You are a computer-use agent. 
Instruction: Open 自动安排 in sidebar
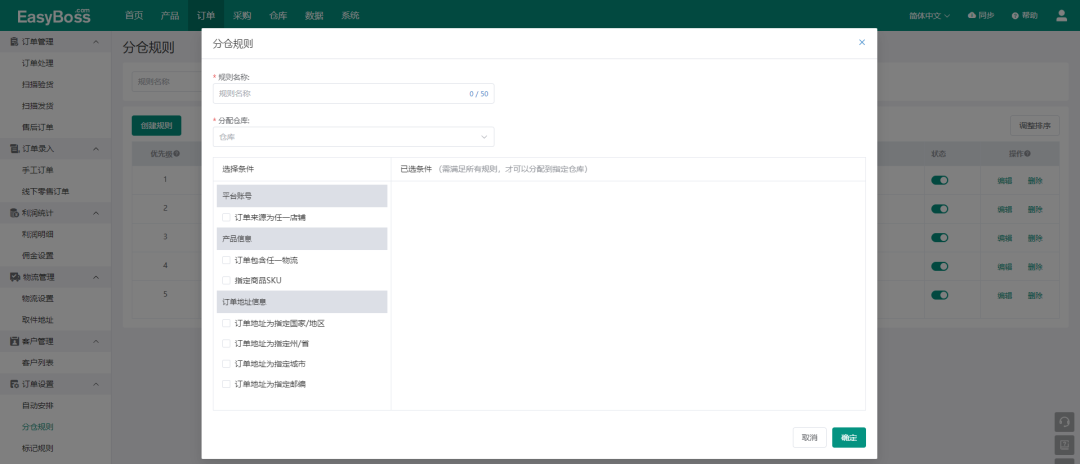point(38,405)
